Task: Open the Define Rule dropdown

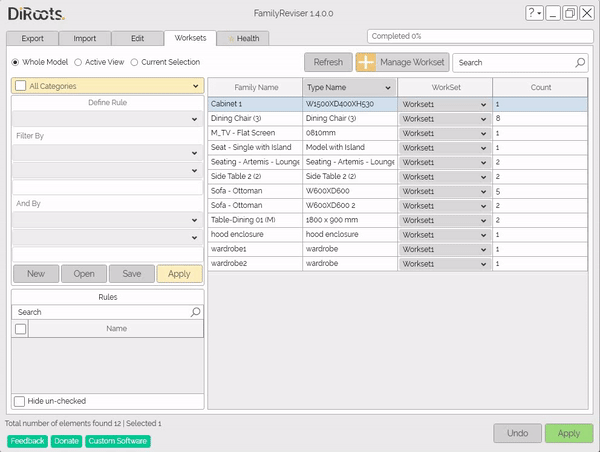Action: pyautogui.click(x=108, y=119)
